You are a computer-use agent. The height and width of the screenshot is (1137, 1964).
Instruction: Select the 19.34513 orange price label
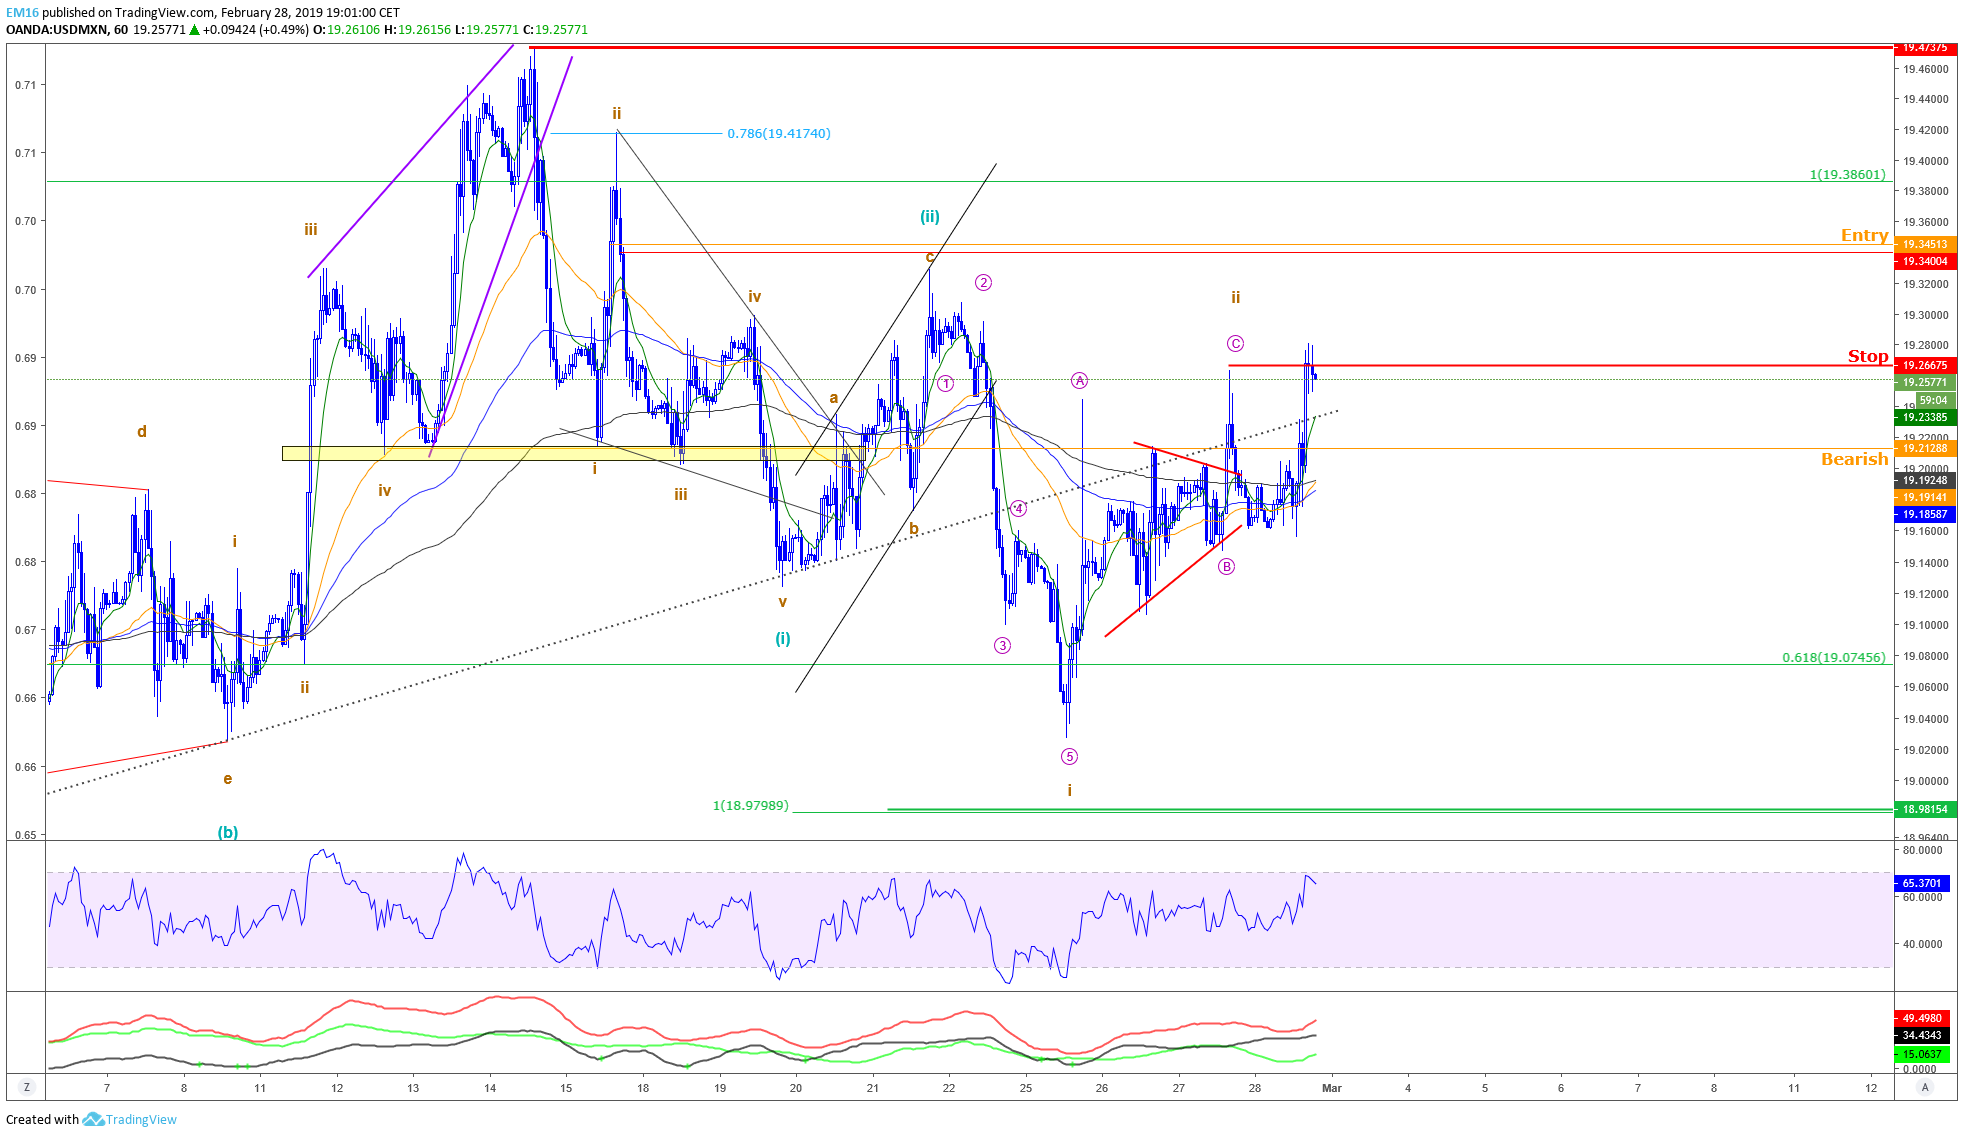[1924, 244]
